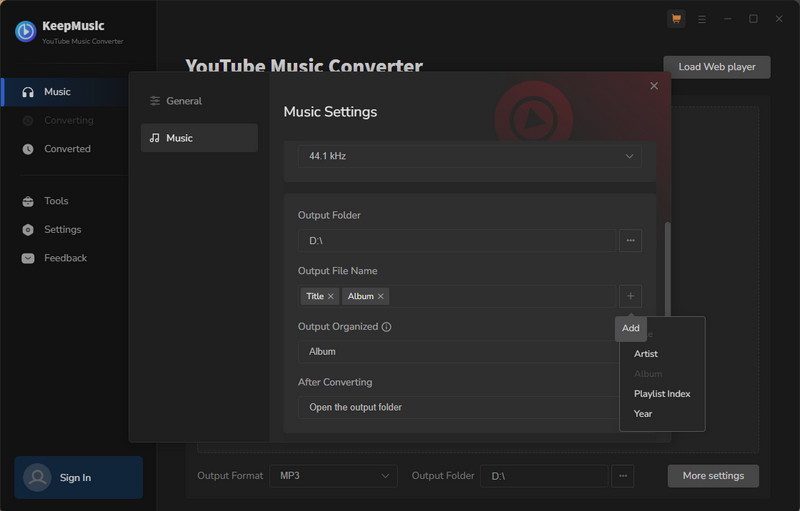Screen dimensions: 800x511
Task: Click the toolbox icon beside Tools
Action: (x=28, y=201)
